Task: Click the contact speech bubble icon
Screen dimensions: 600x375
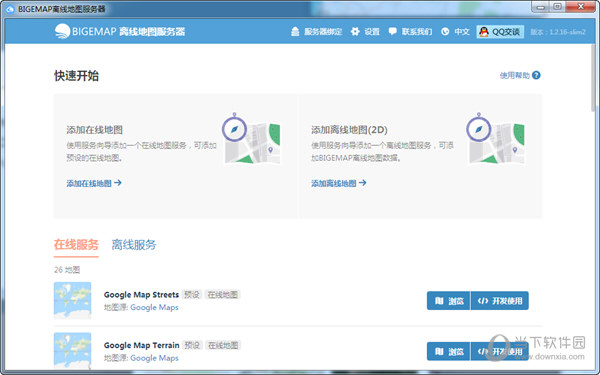Action: click(393, 31)
